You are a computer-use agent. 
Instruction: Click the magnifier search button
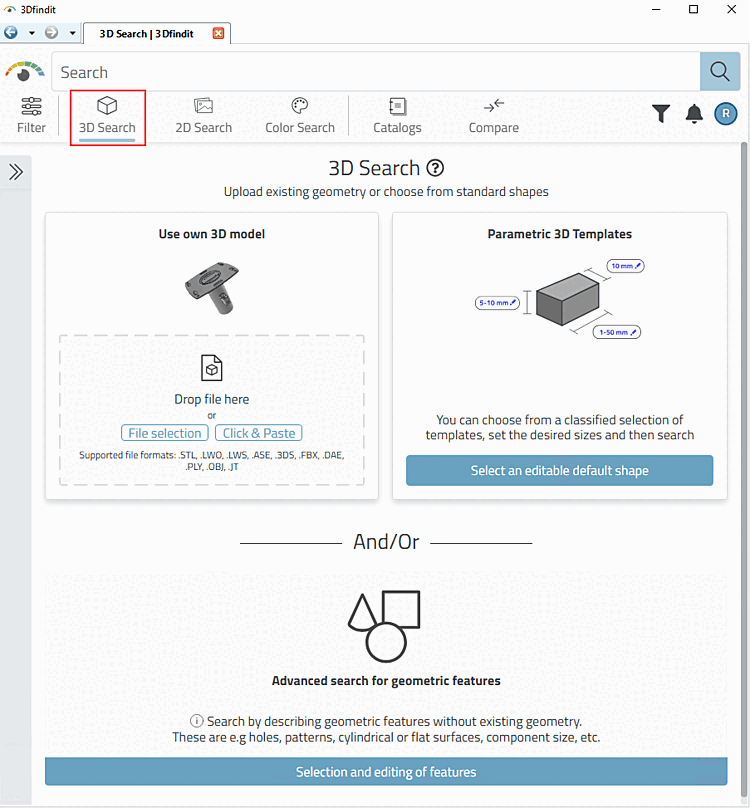pyautogui.click(x=720, y=72)
